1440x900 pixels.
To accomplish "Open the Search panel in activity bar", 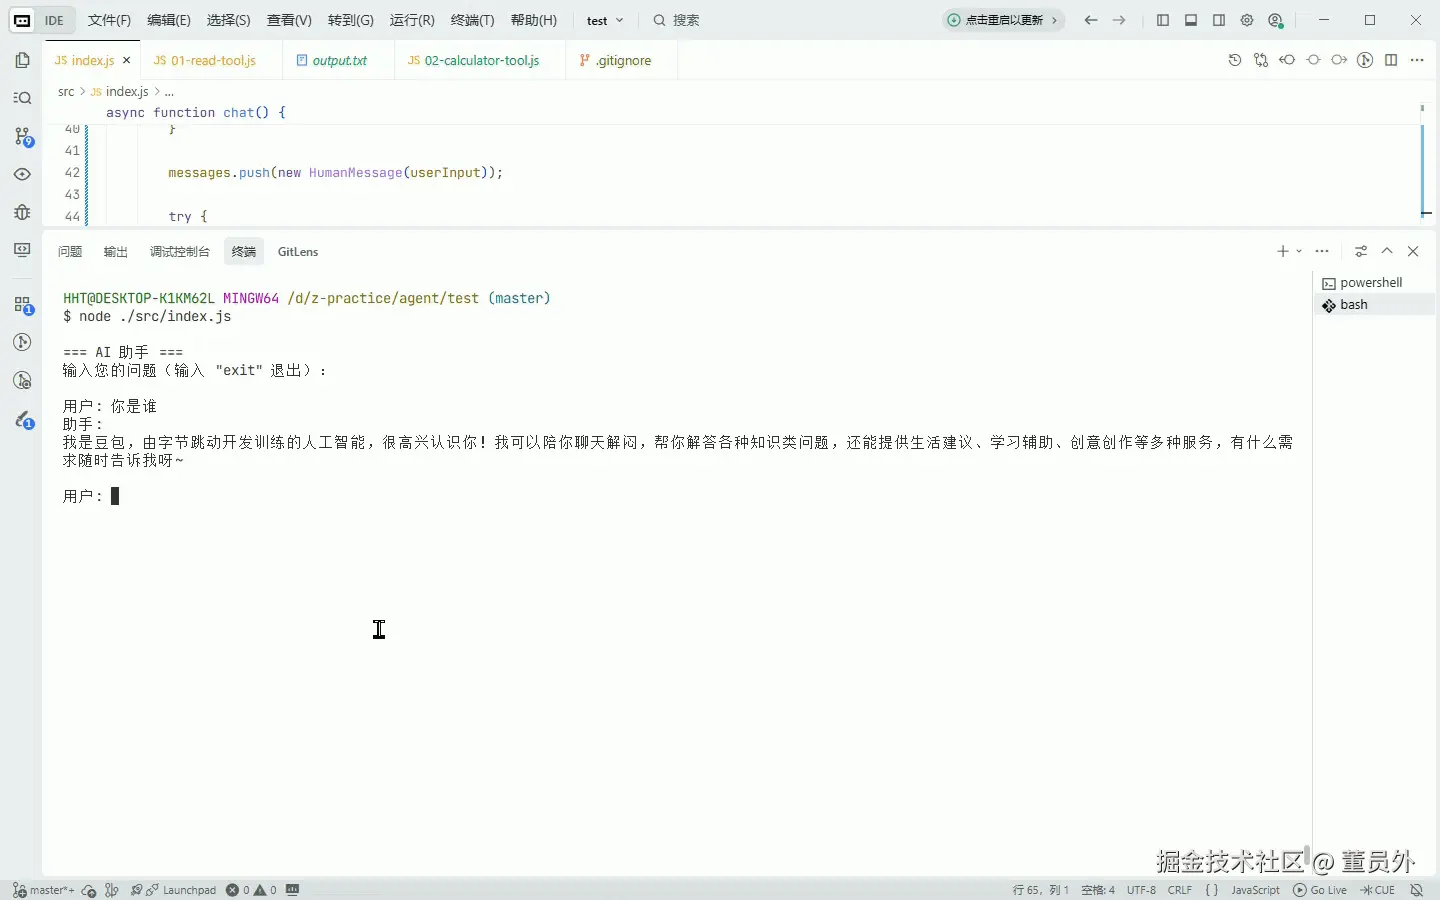I will 22,98.
